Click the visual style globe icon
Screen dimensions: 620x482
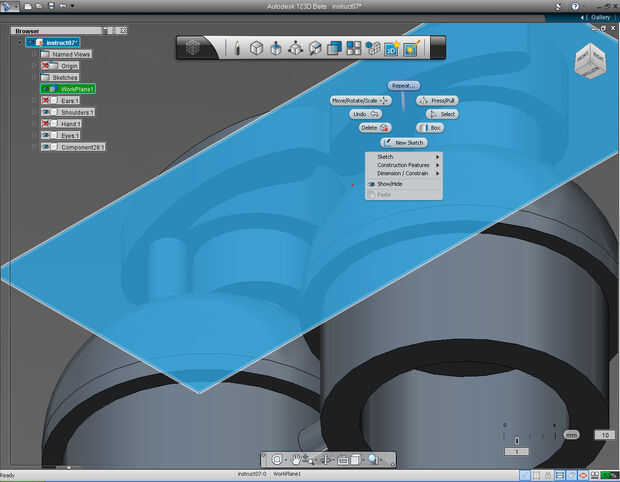tap(373, 459)
